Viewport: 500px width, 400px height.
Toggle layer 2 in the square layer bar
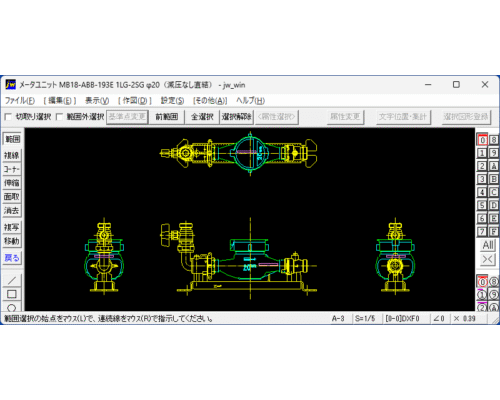482,166
